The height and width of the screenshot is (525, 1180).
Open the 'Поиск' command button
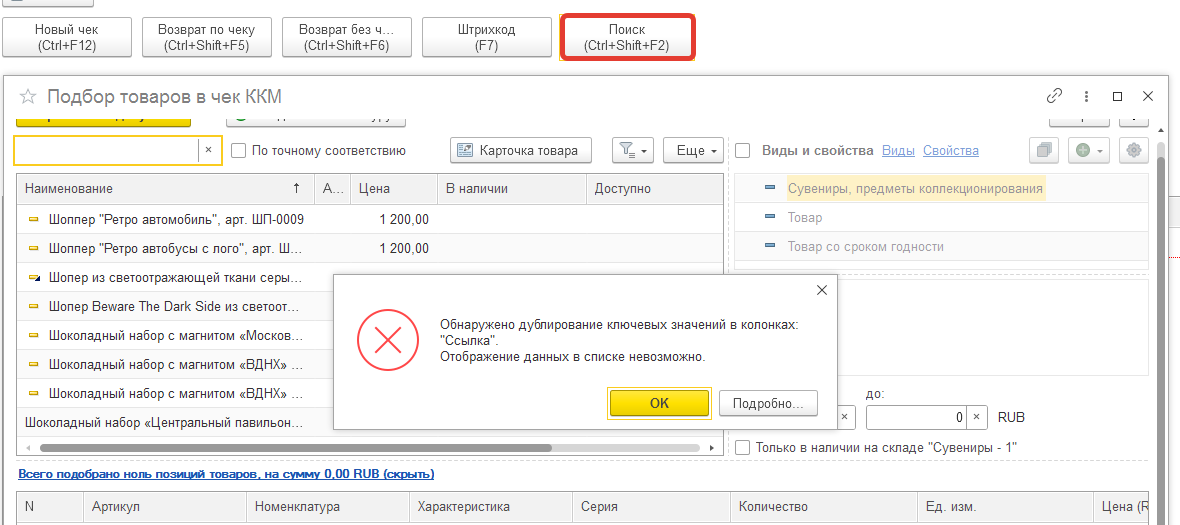pyautogui.click(x=627, y=38)
